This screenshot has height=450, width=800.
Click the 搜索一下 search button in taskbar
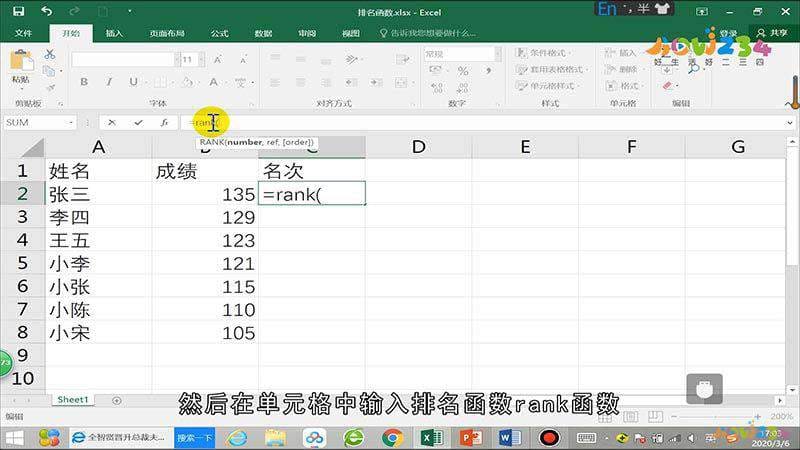pyautogui.click(x=194, y=438)
